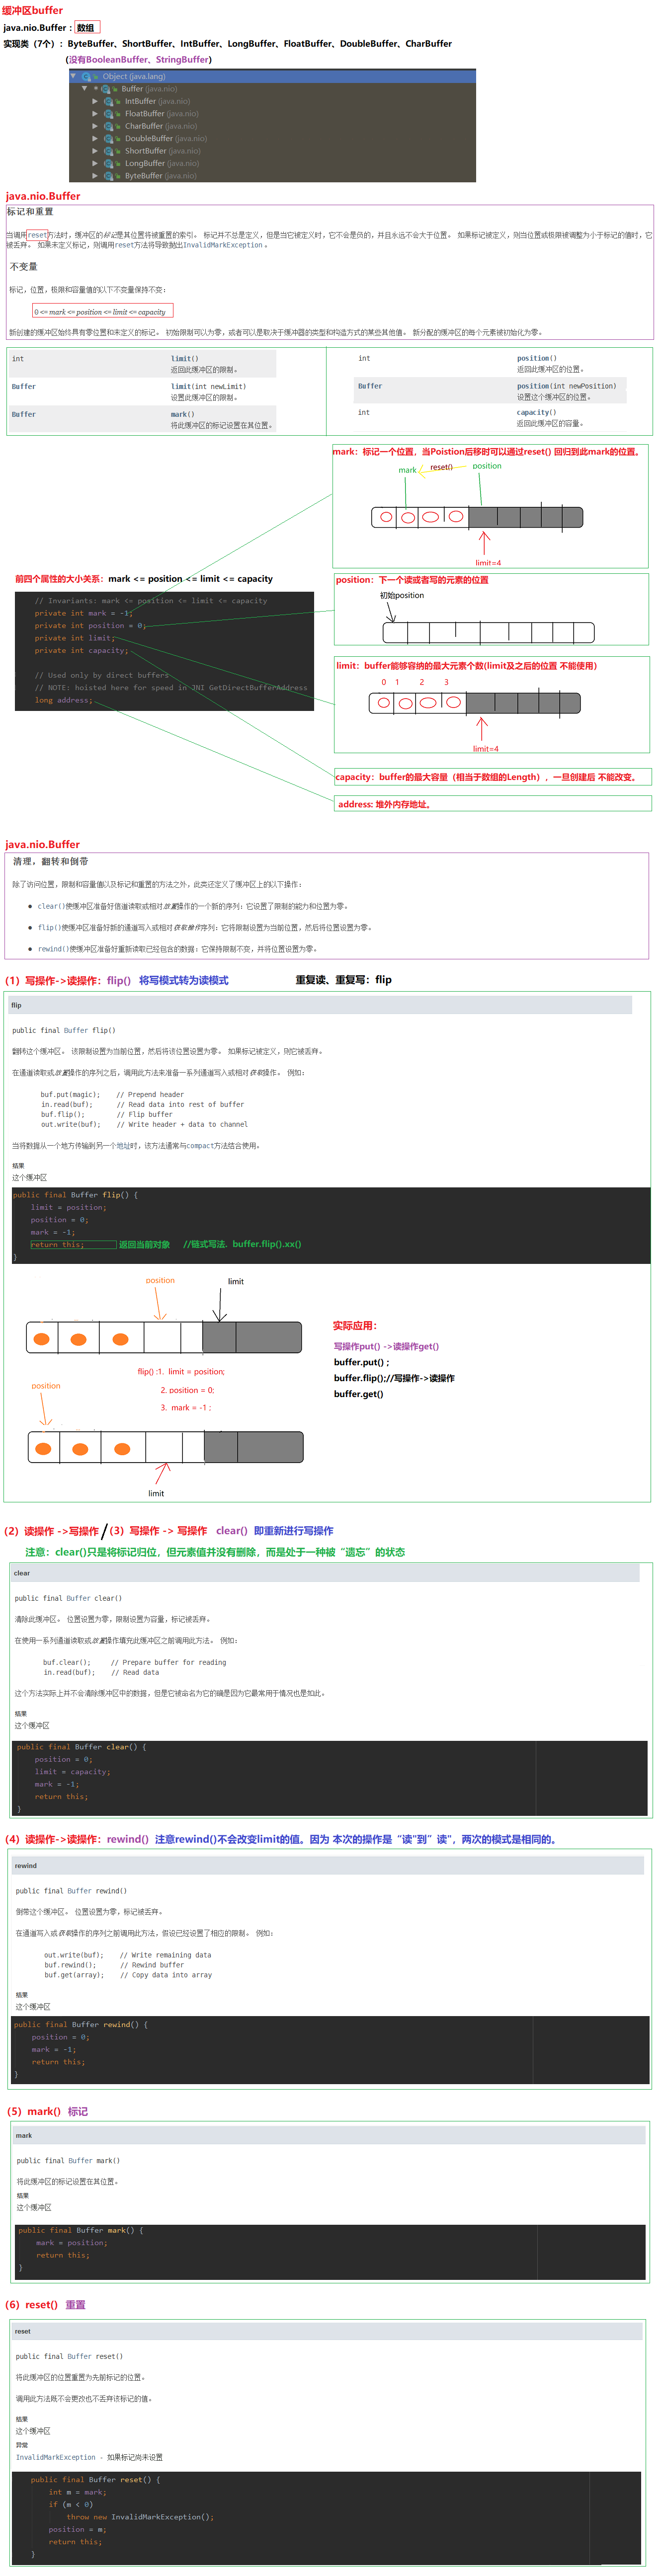Expand the IntBuffer tree node arrow
The width and height of the screenshot is (666, 2576).
(95, 101)
